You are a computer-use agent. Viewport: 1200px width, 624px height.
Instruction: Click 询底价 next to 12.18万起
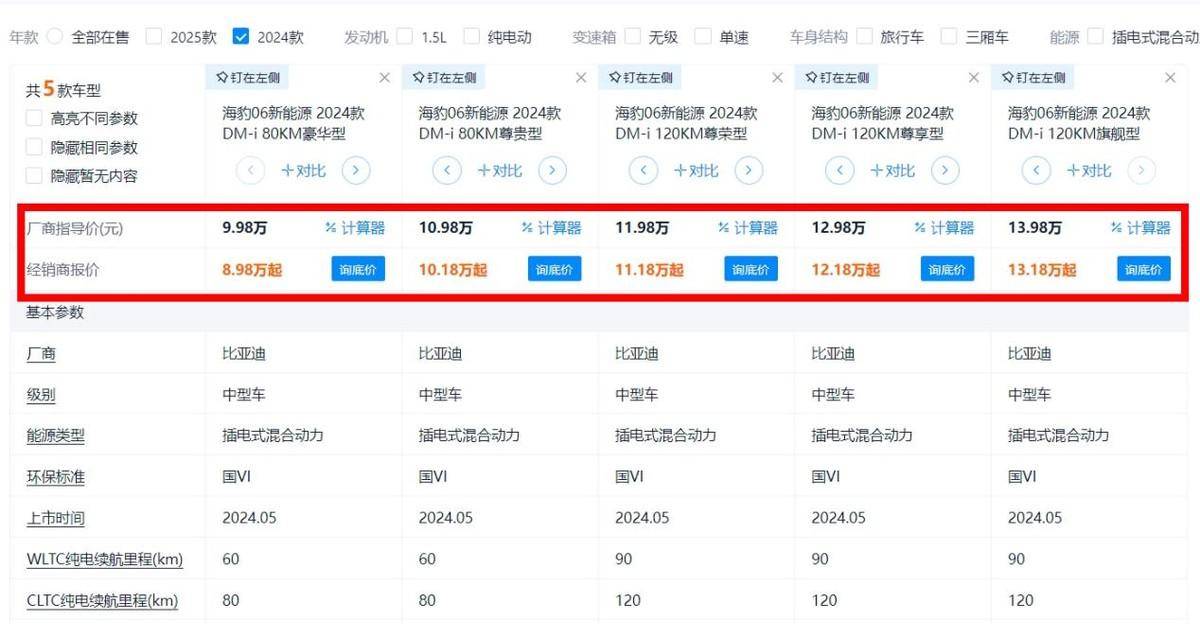coord(947,269)
